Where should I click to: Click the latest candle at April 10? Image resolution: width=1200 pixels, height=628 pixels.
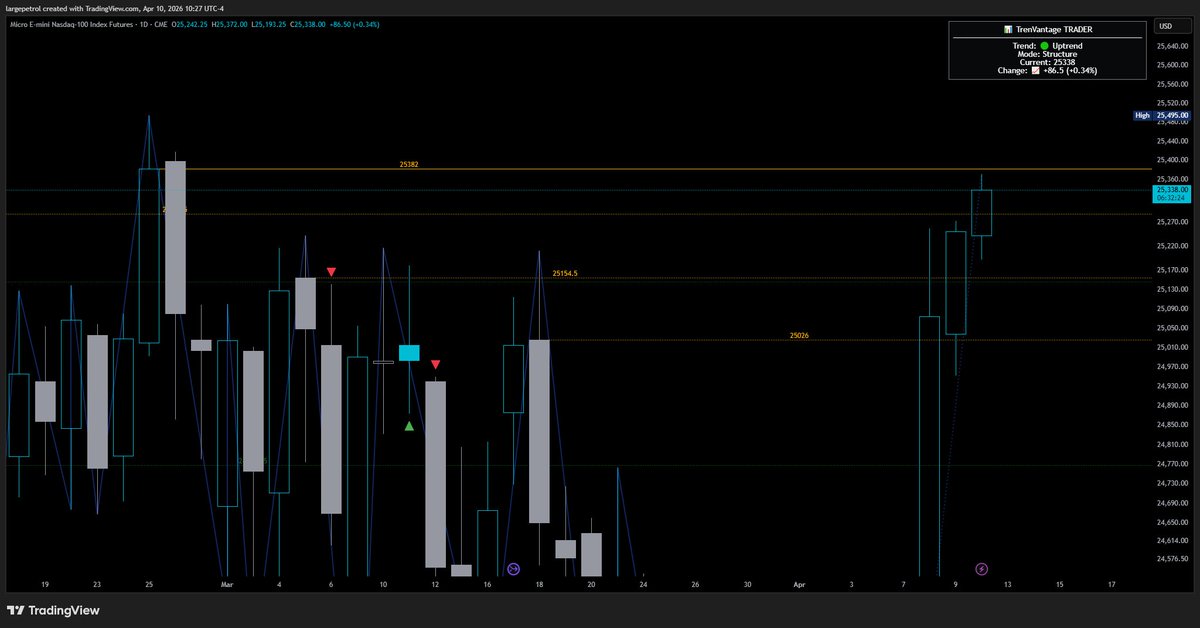(981, 213)
